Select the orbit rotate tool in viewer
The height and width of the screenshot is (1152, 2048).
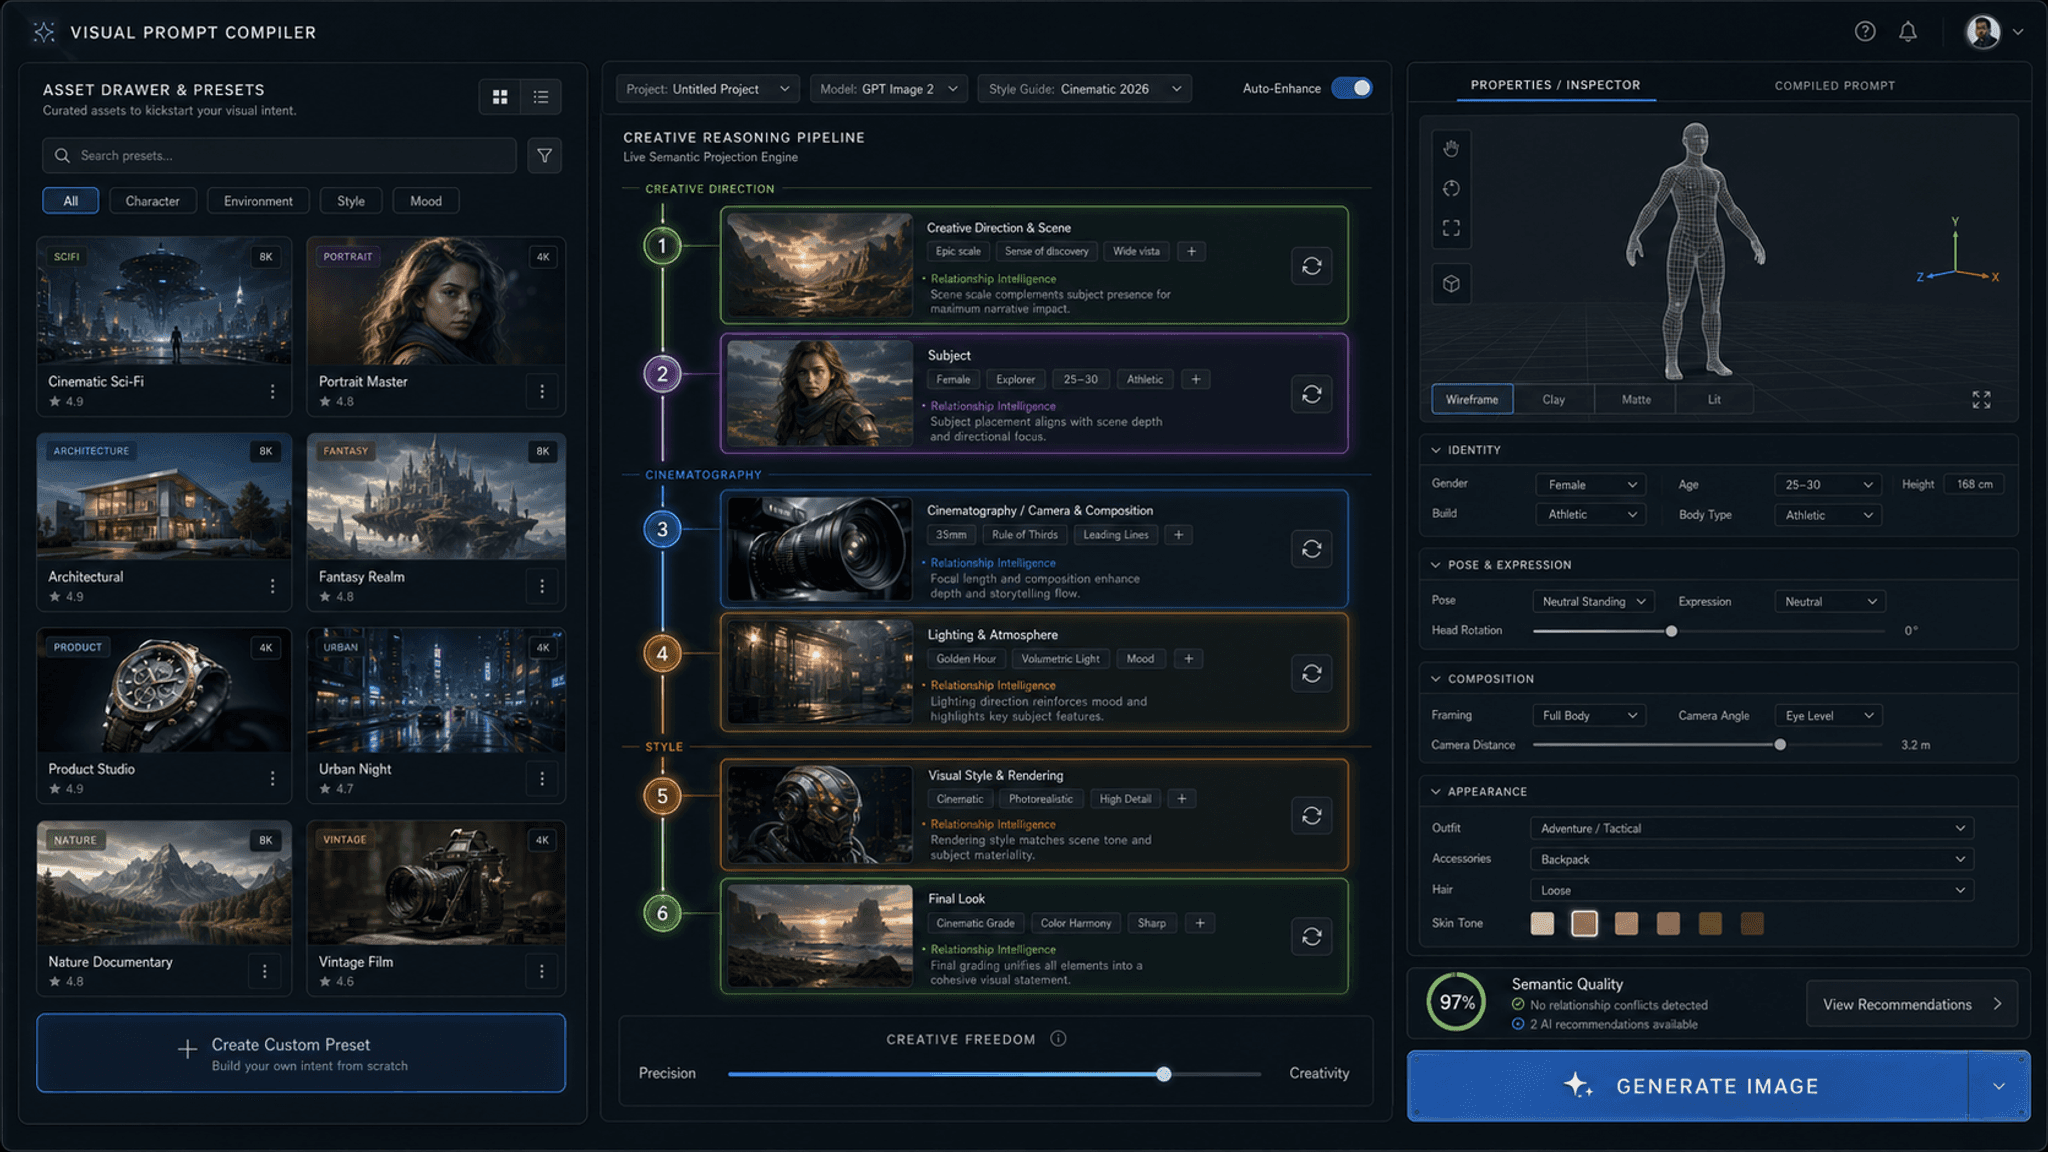coord(1451,188)
